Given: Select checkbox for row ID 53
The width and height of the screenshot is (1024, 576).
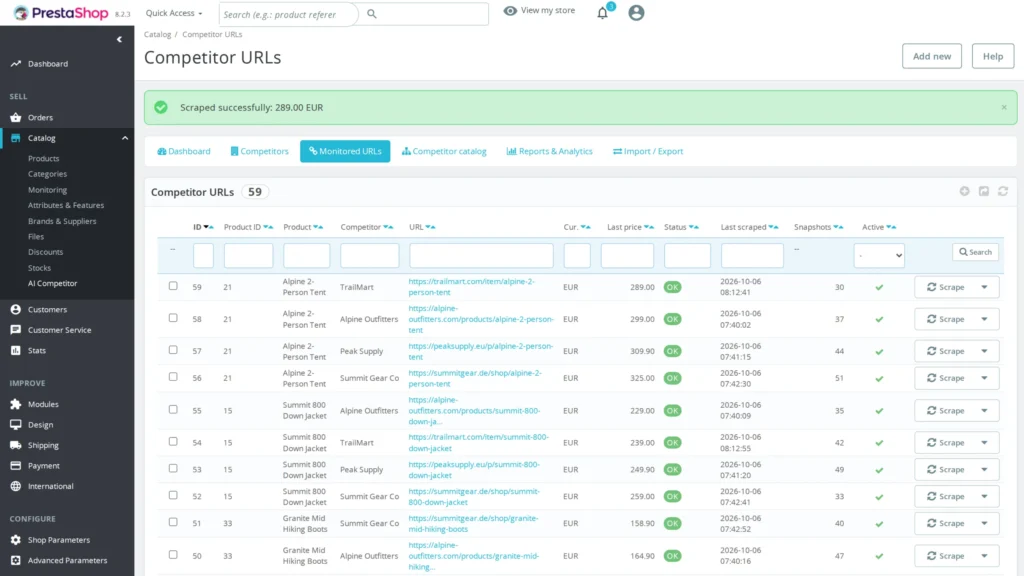Looking at the screenshot, I should point(173,468).
